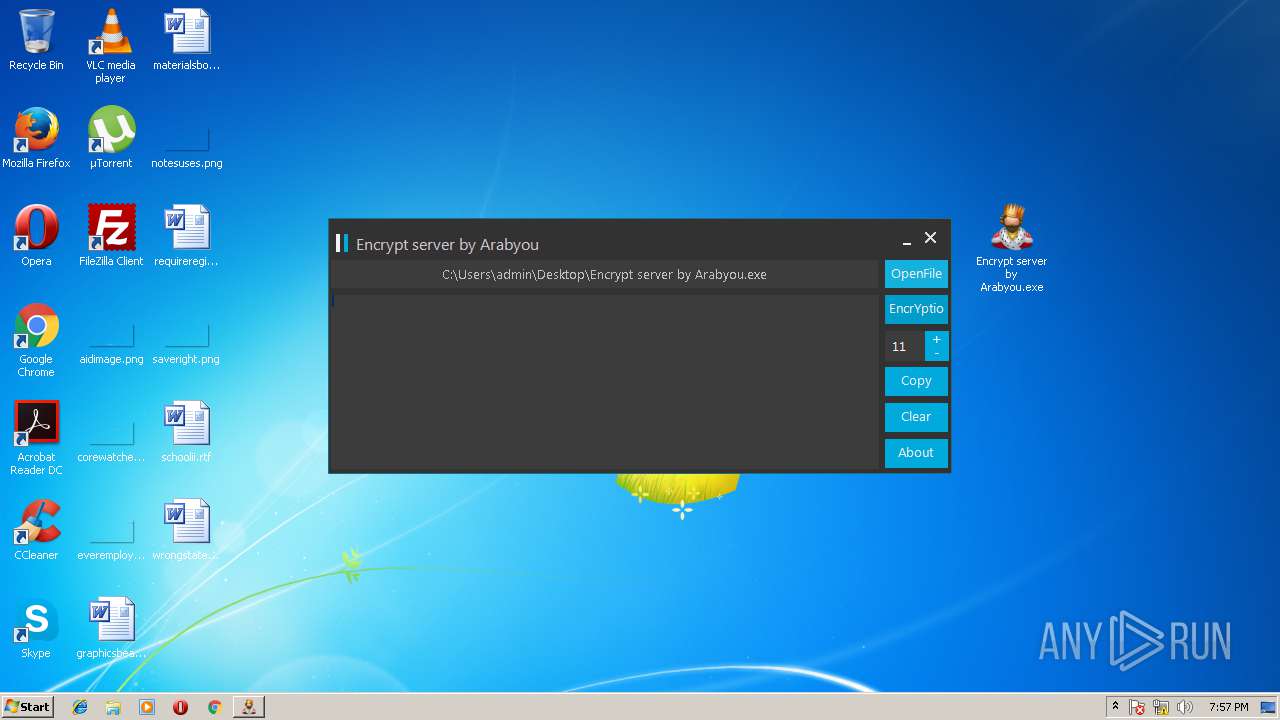This screenshot has width=1280, height=720.
Task: Launch CCleaner from desktop
Action: click(x=36, y=530)
